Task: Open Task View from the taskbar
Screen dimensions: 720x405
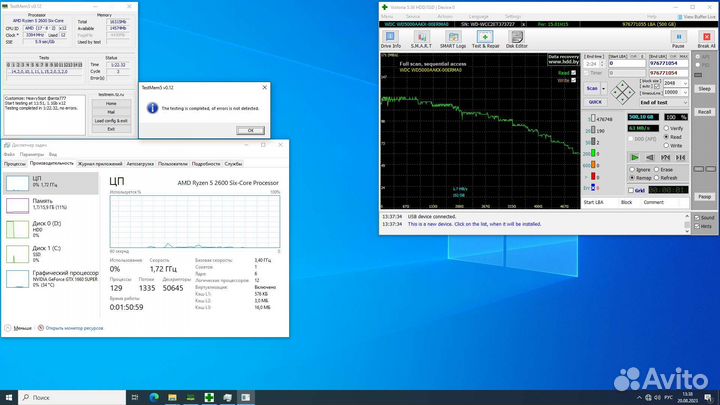Action: click(135, 397)
